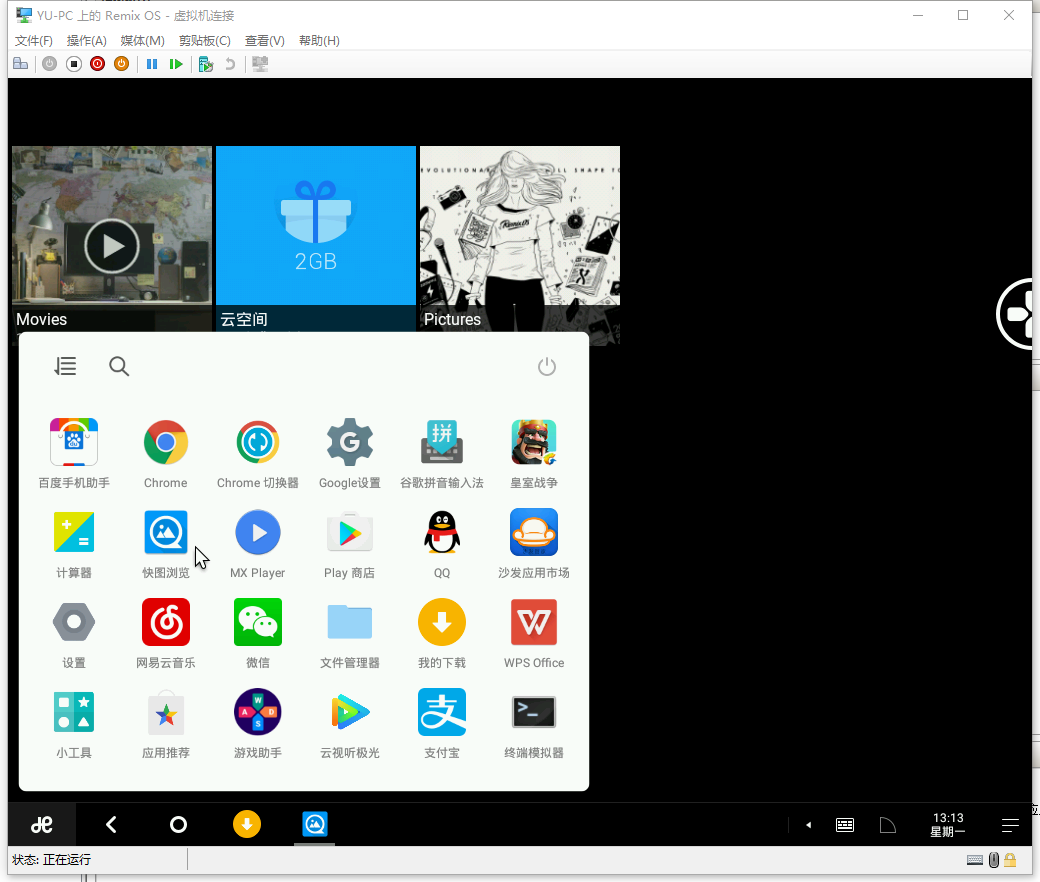Toggle app sort order list icon
The height and width of the screenshot is (882, 1040).
pos(65,367)
